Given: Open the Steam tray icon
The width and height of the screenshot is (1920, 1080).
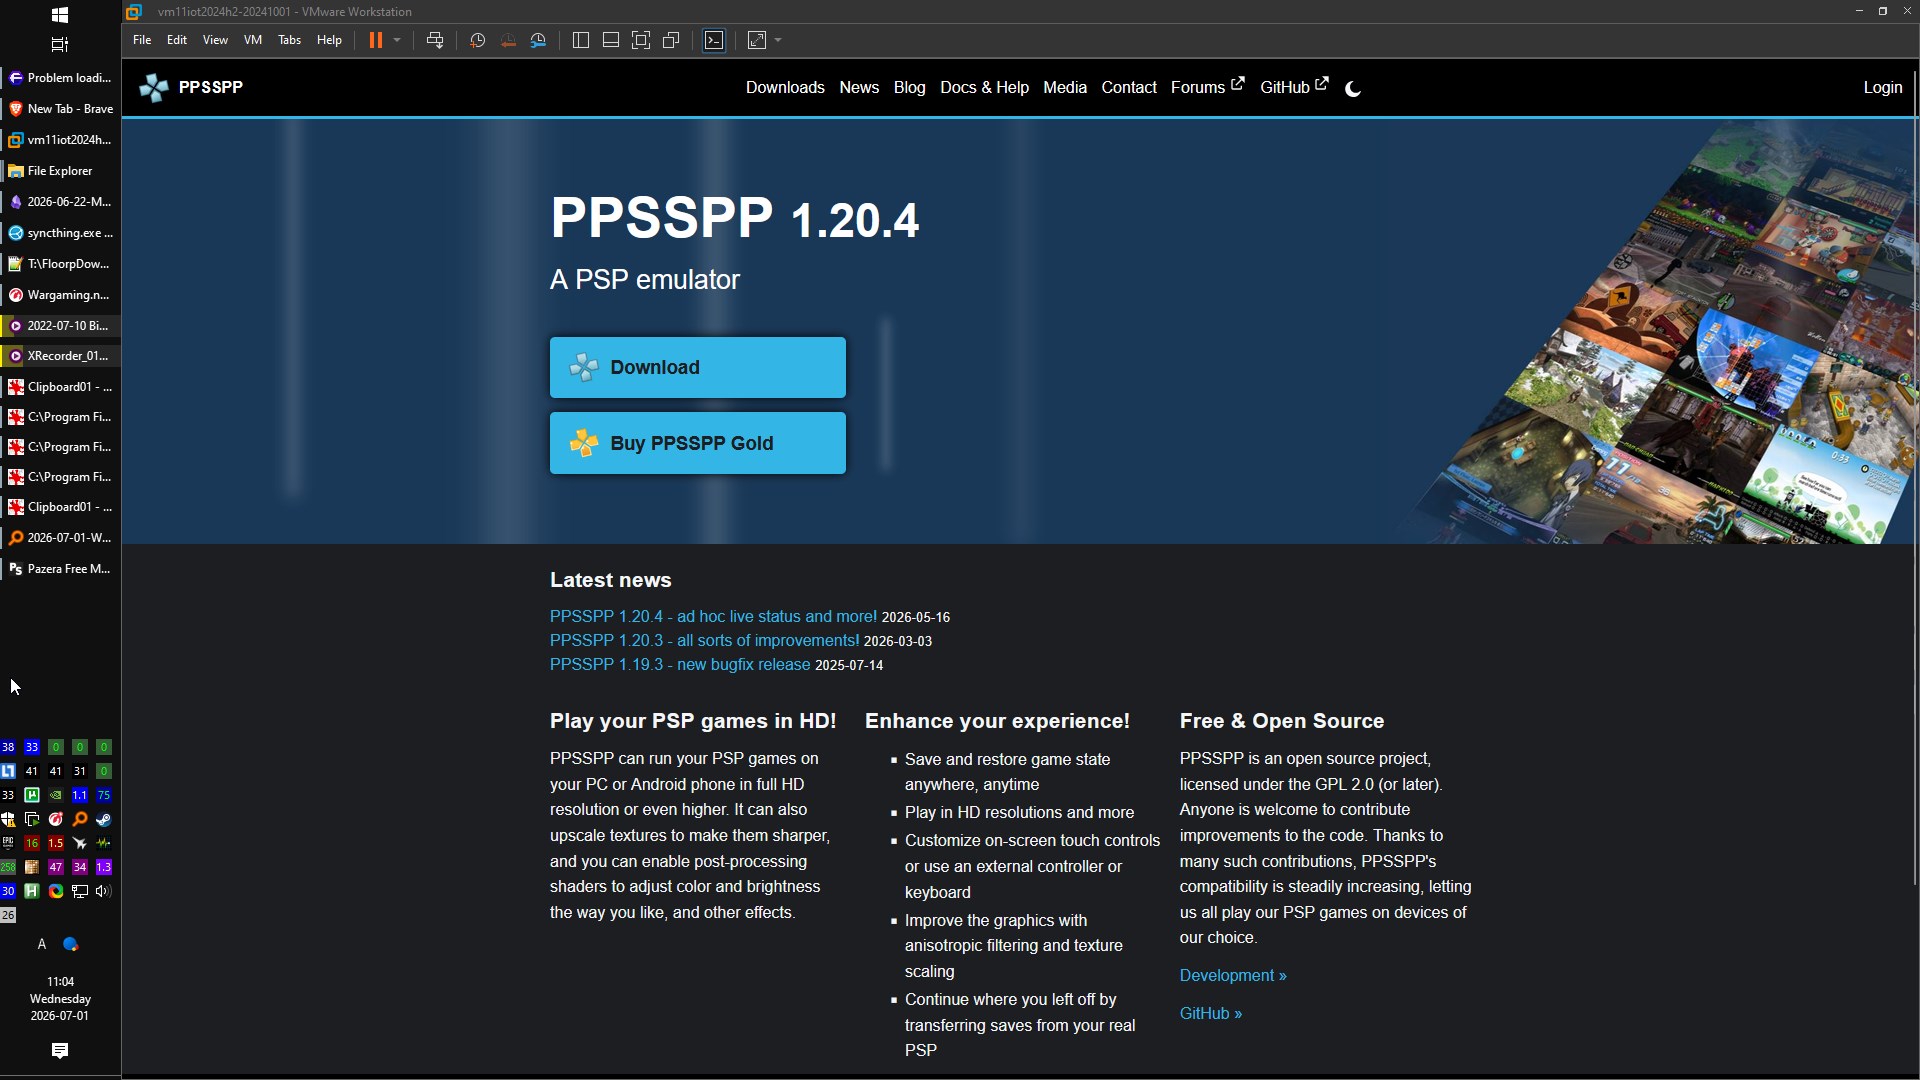Looking at the screenshot, I should pyautogui.click(x=104, y=819).
